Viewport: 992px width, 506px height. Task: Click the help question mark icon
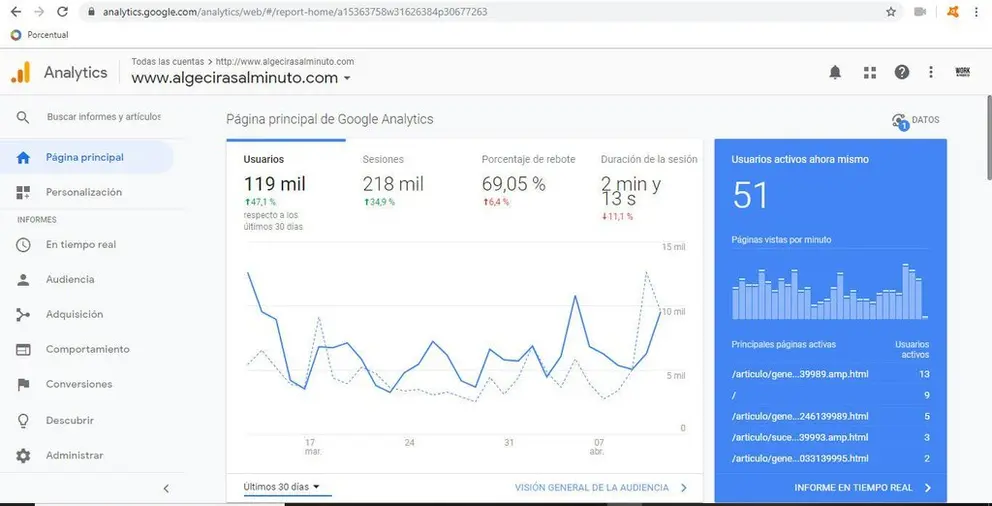tap(902, 72)
